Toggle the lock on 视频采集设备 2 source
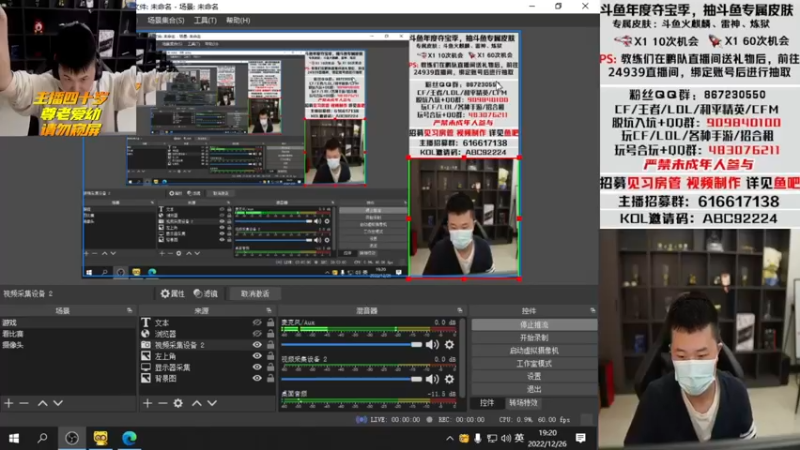The image size is (800, 450). (270, 345)
